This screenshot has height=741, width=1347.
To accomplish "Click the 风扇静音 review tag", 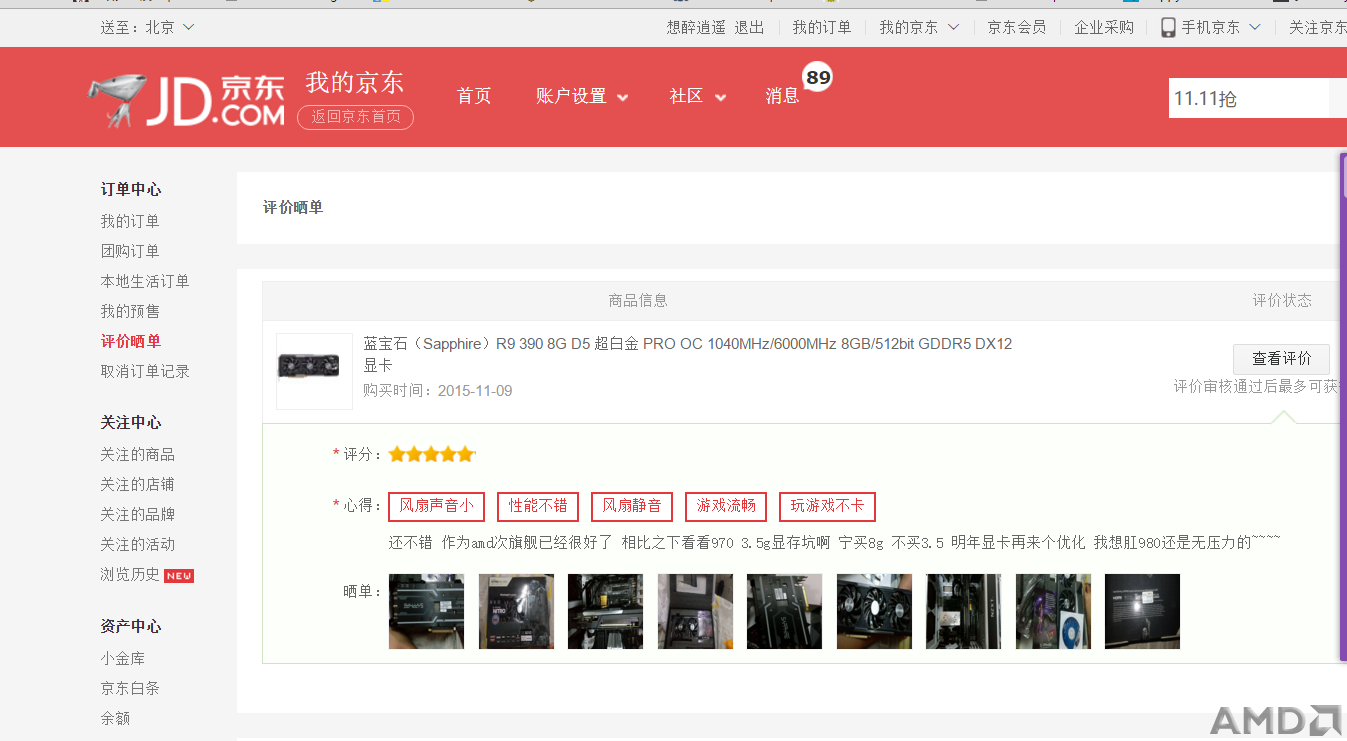I will coord(632,506).
